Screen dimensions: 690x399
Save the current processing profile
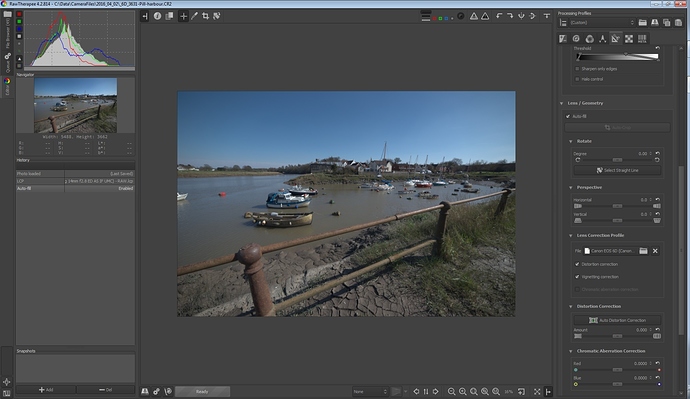pos(655,22)
